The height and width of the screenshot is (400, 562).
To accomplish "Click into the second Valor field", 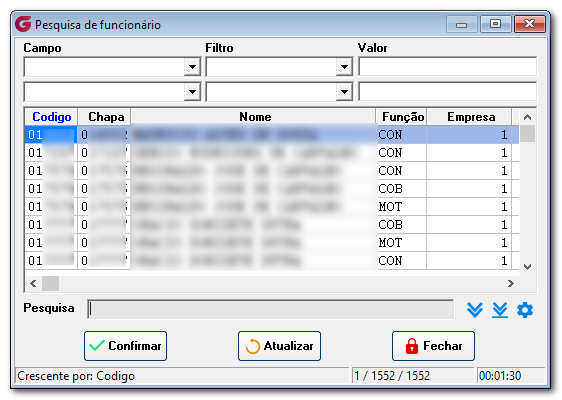I will 447,92.
